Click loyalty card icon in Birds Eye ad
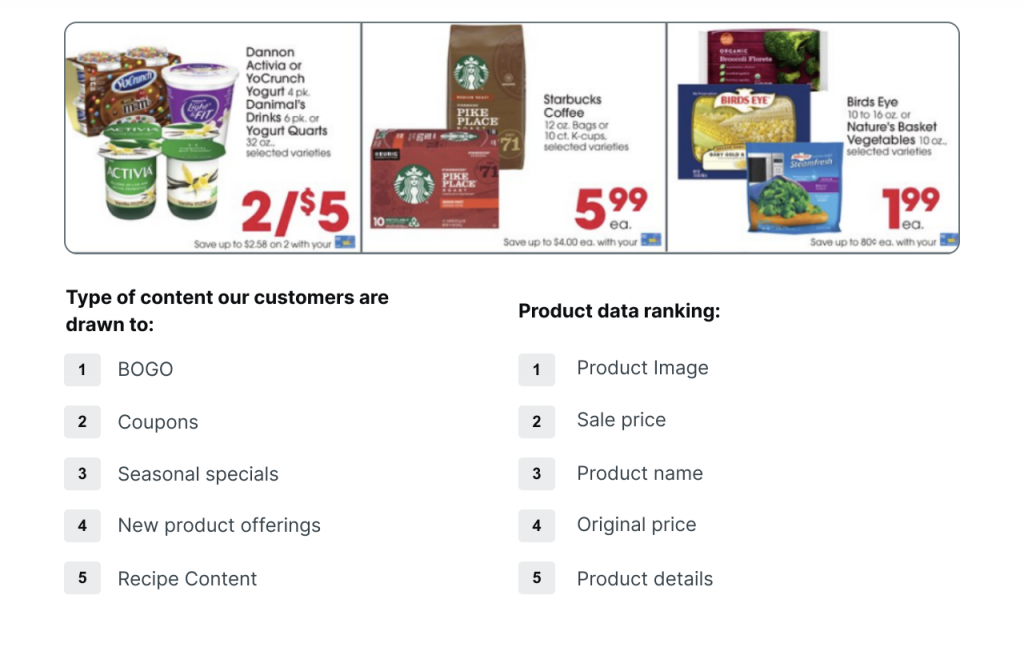The image size is (1024, 647). [948, 241]
